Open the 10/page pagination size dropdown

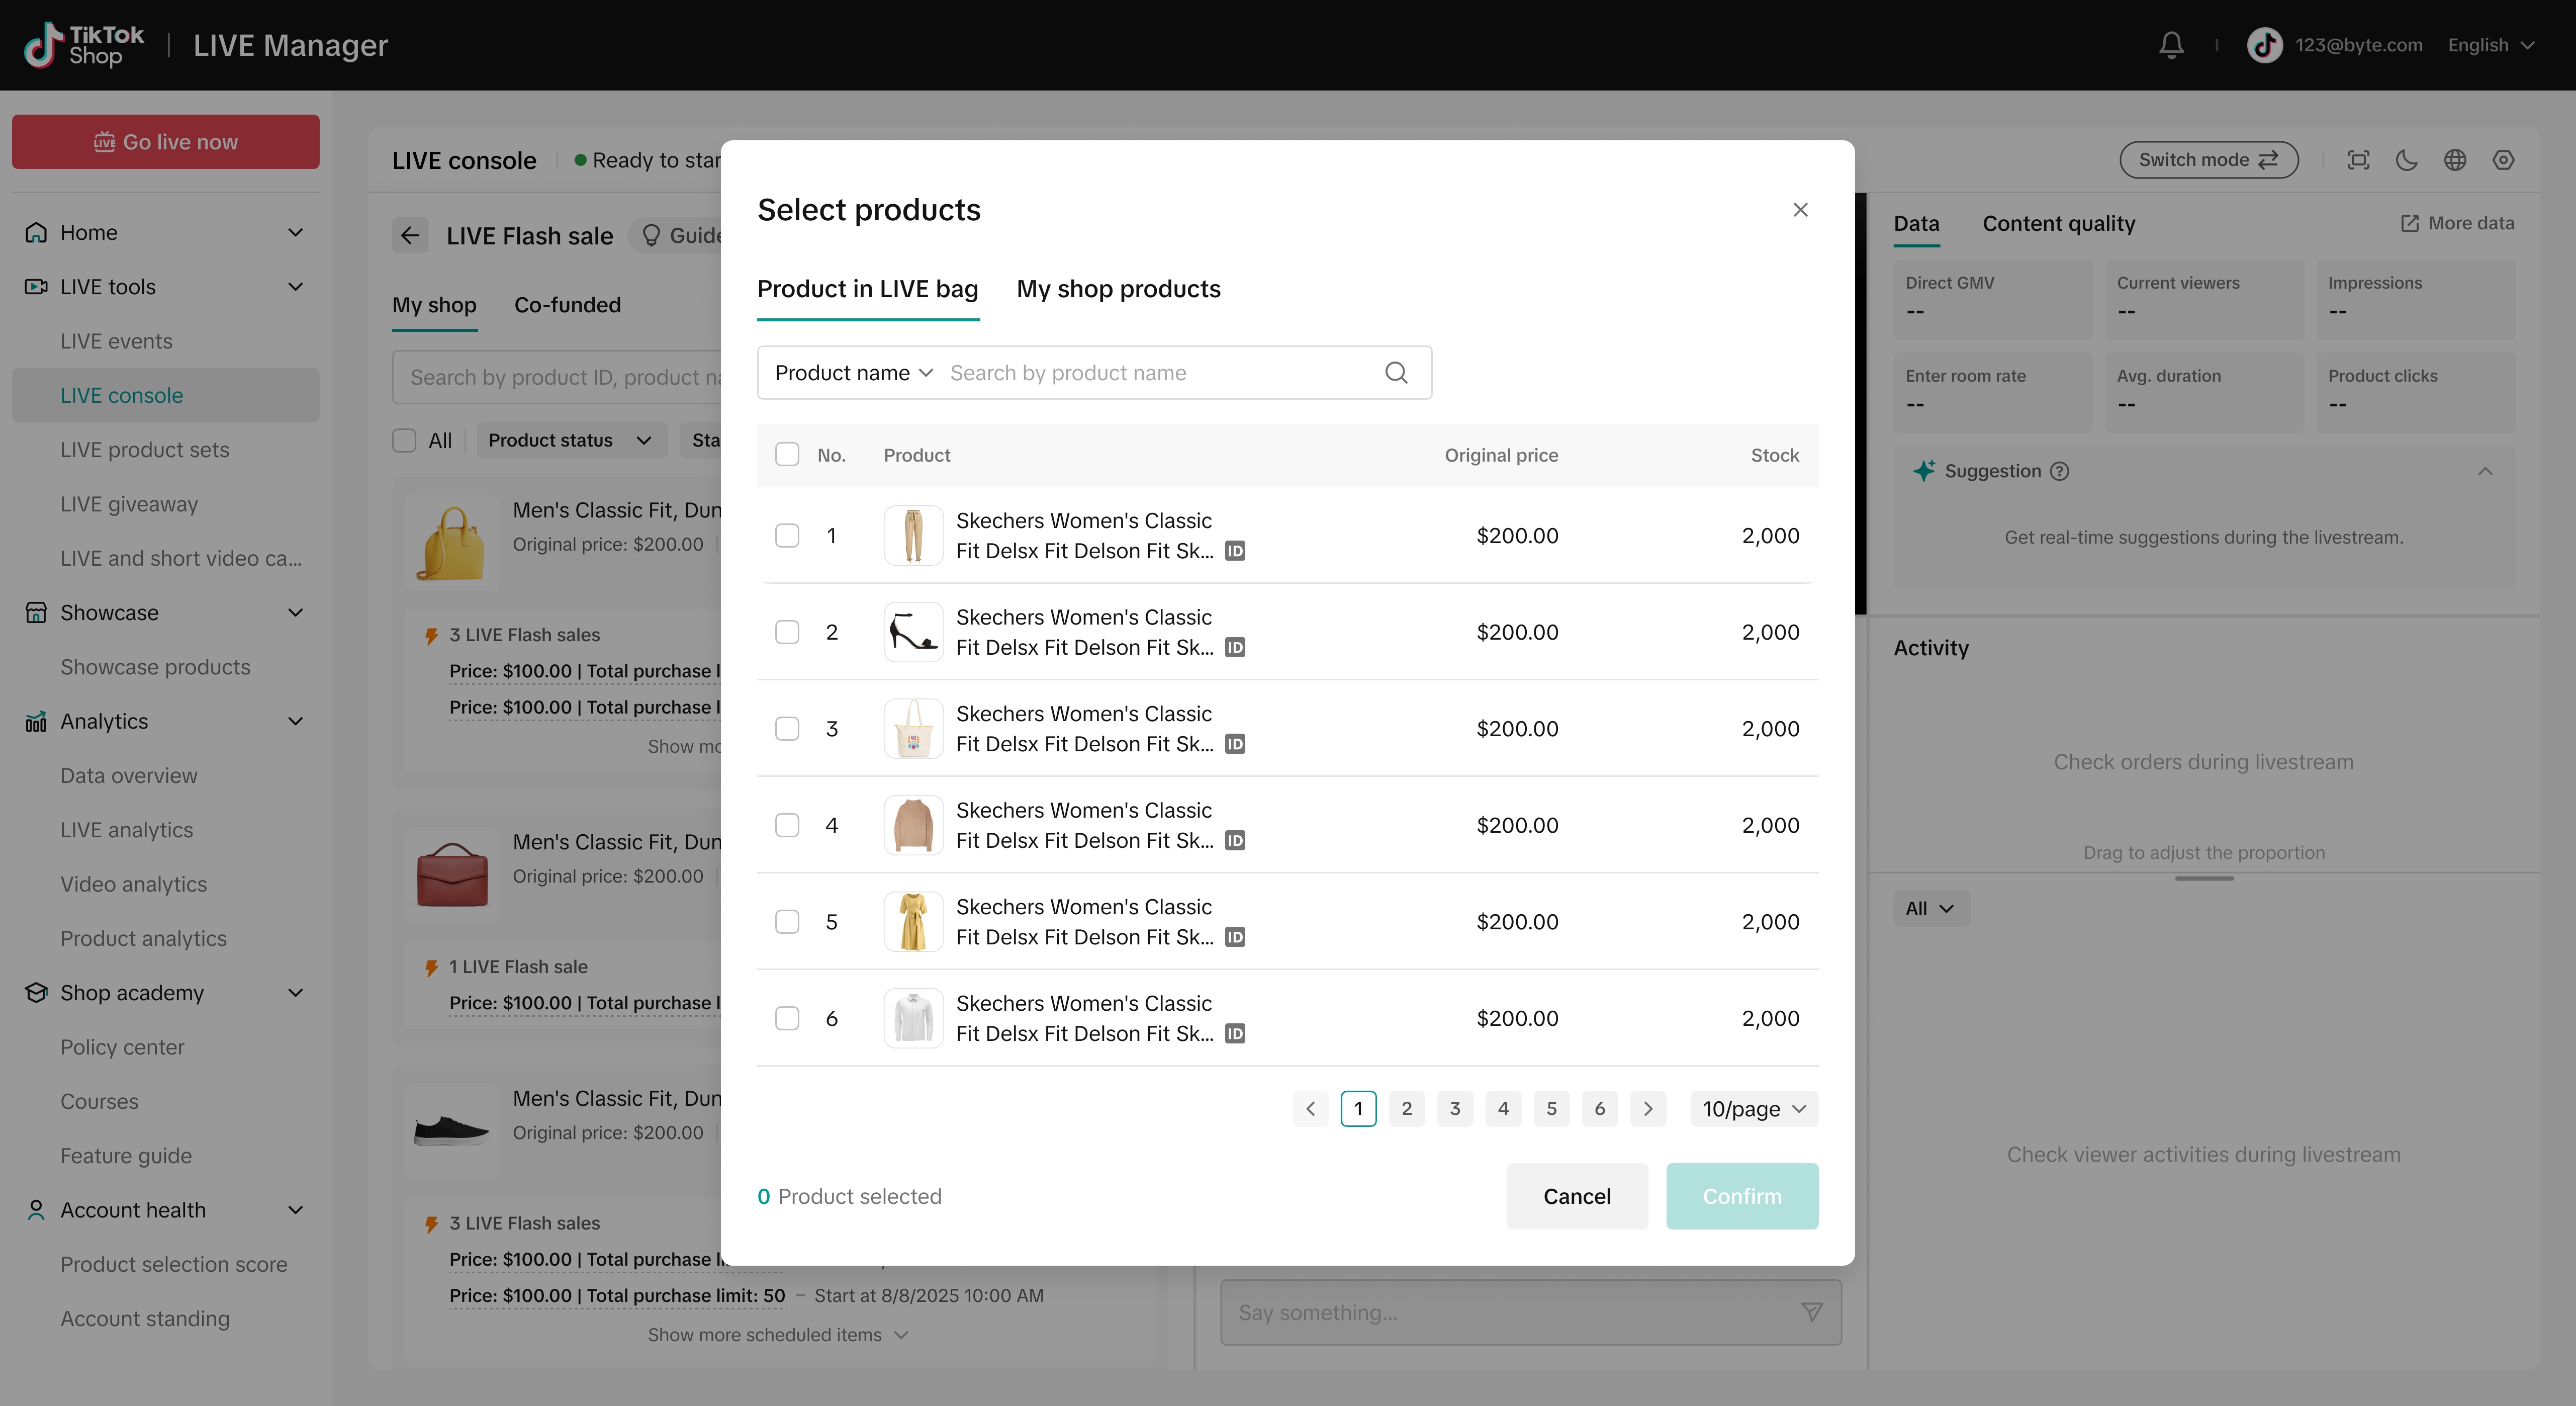(1754, 1109)
